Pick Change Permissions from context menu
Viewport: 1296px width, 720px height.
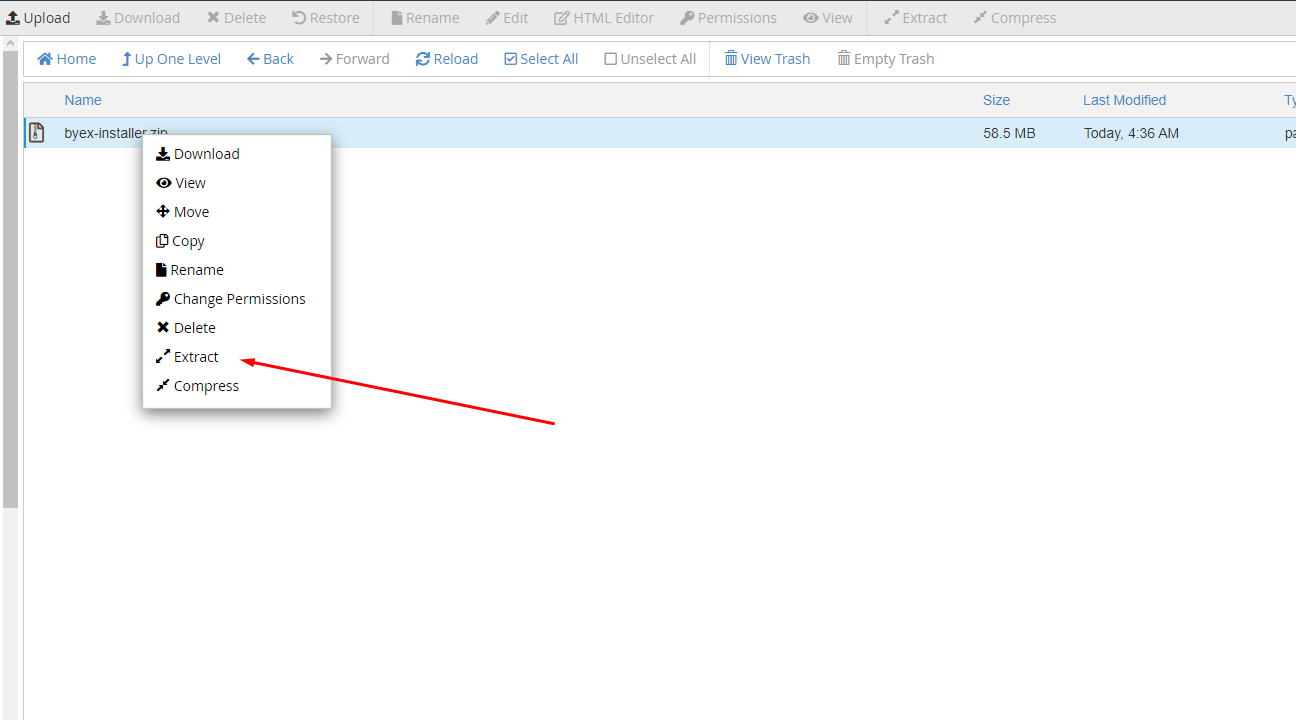coord(239,299)
